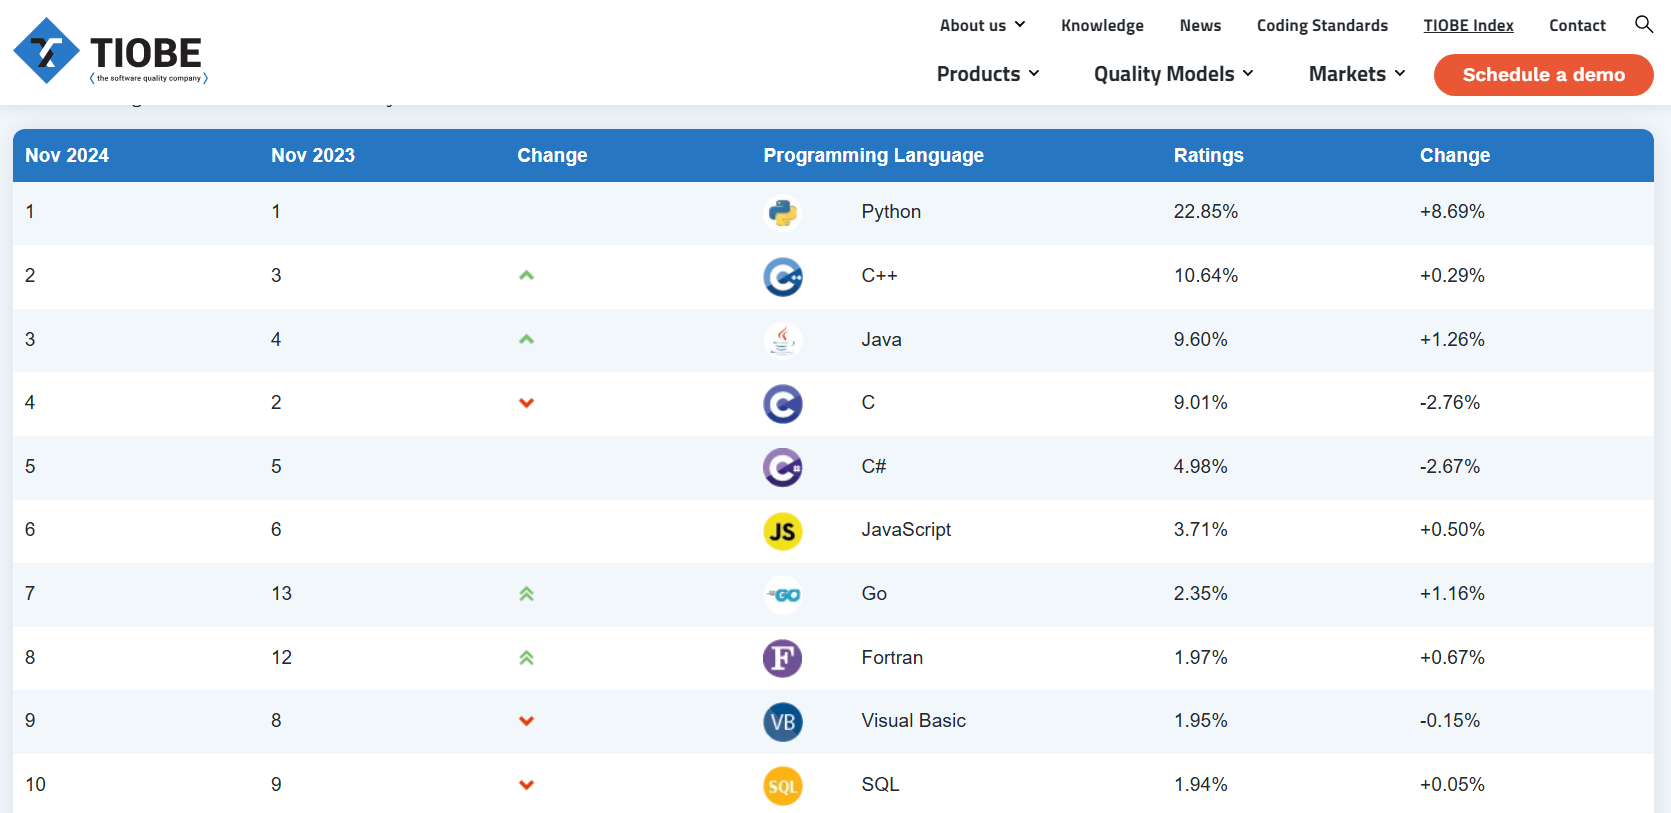Viewport: 1671px width, 813px height.
Task: Click the Nov 2023 column header
Action: tap(313, 155)
